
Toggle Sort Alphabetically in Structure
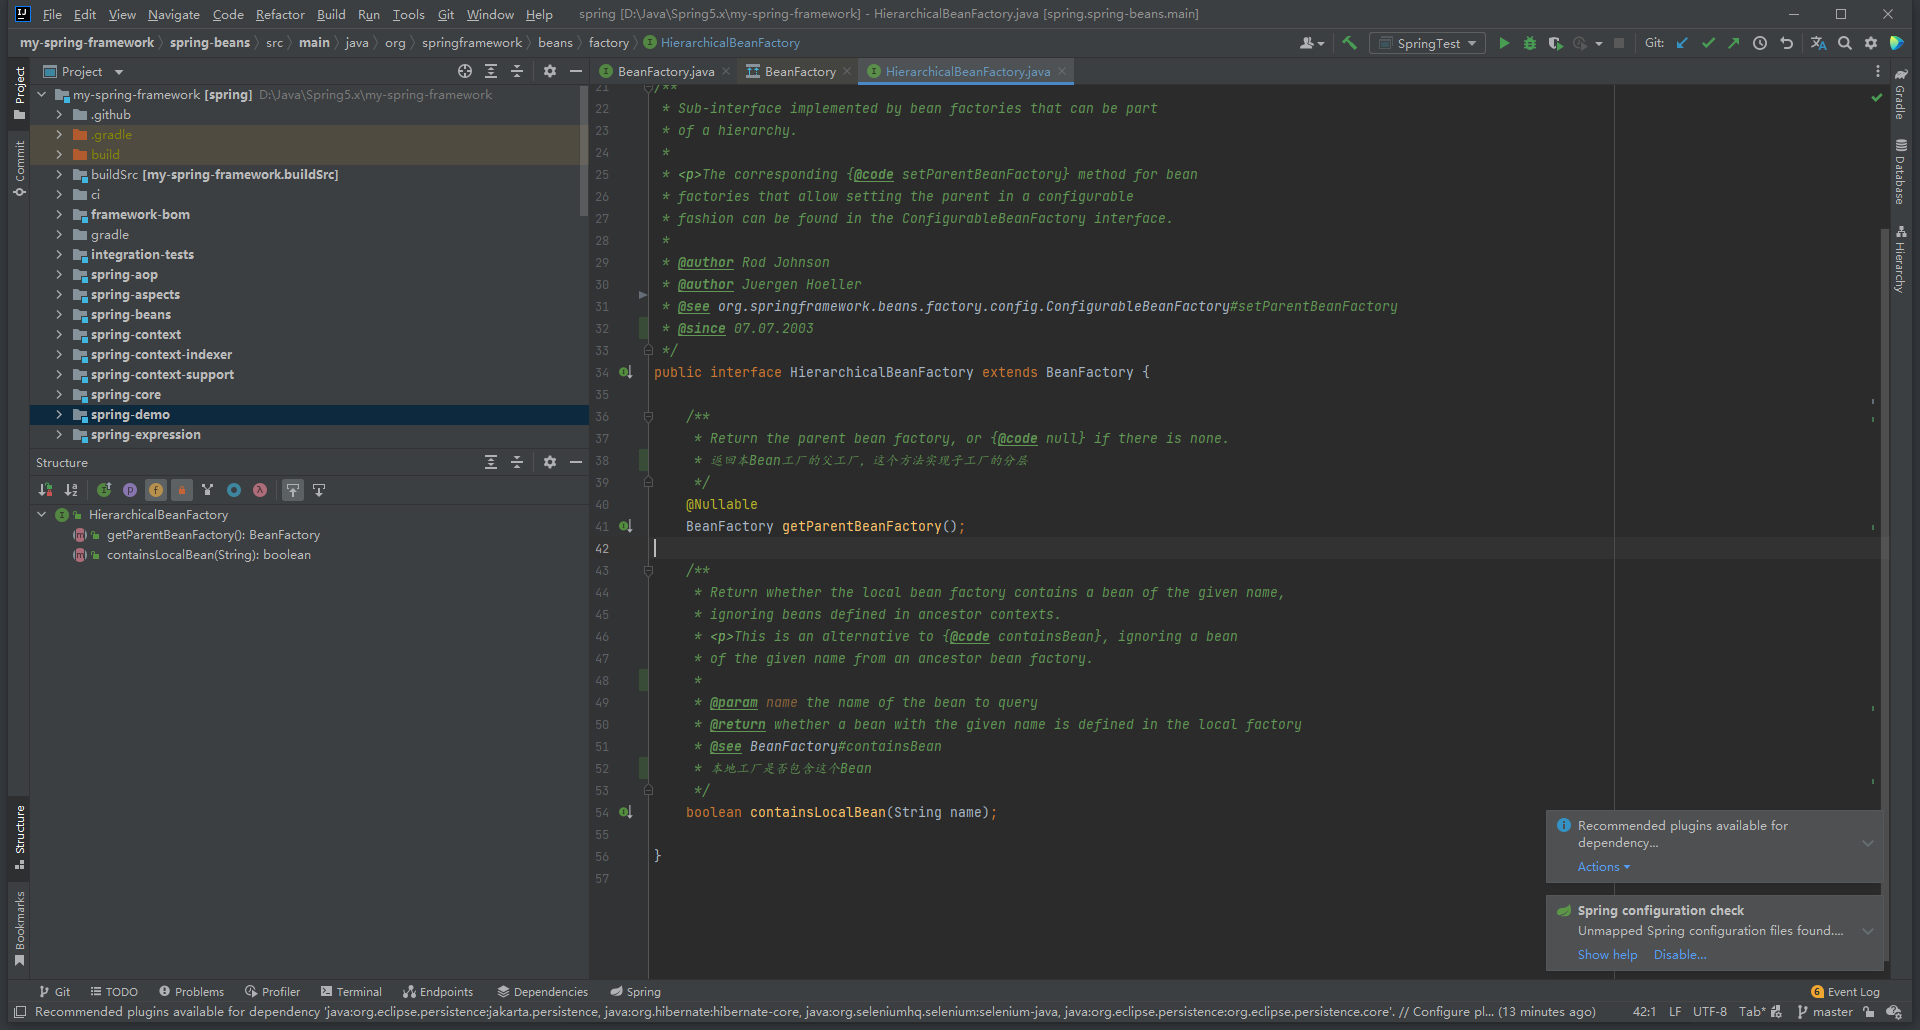point(71,490)
